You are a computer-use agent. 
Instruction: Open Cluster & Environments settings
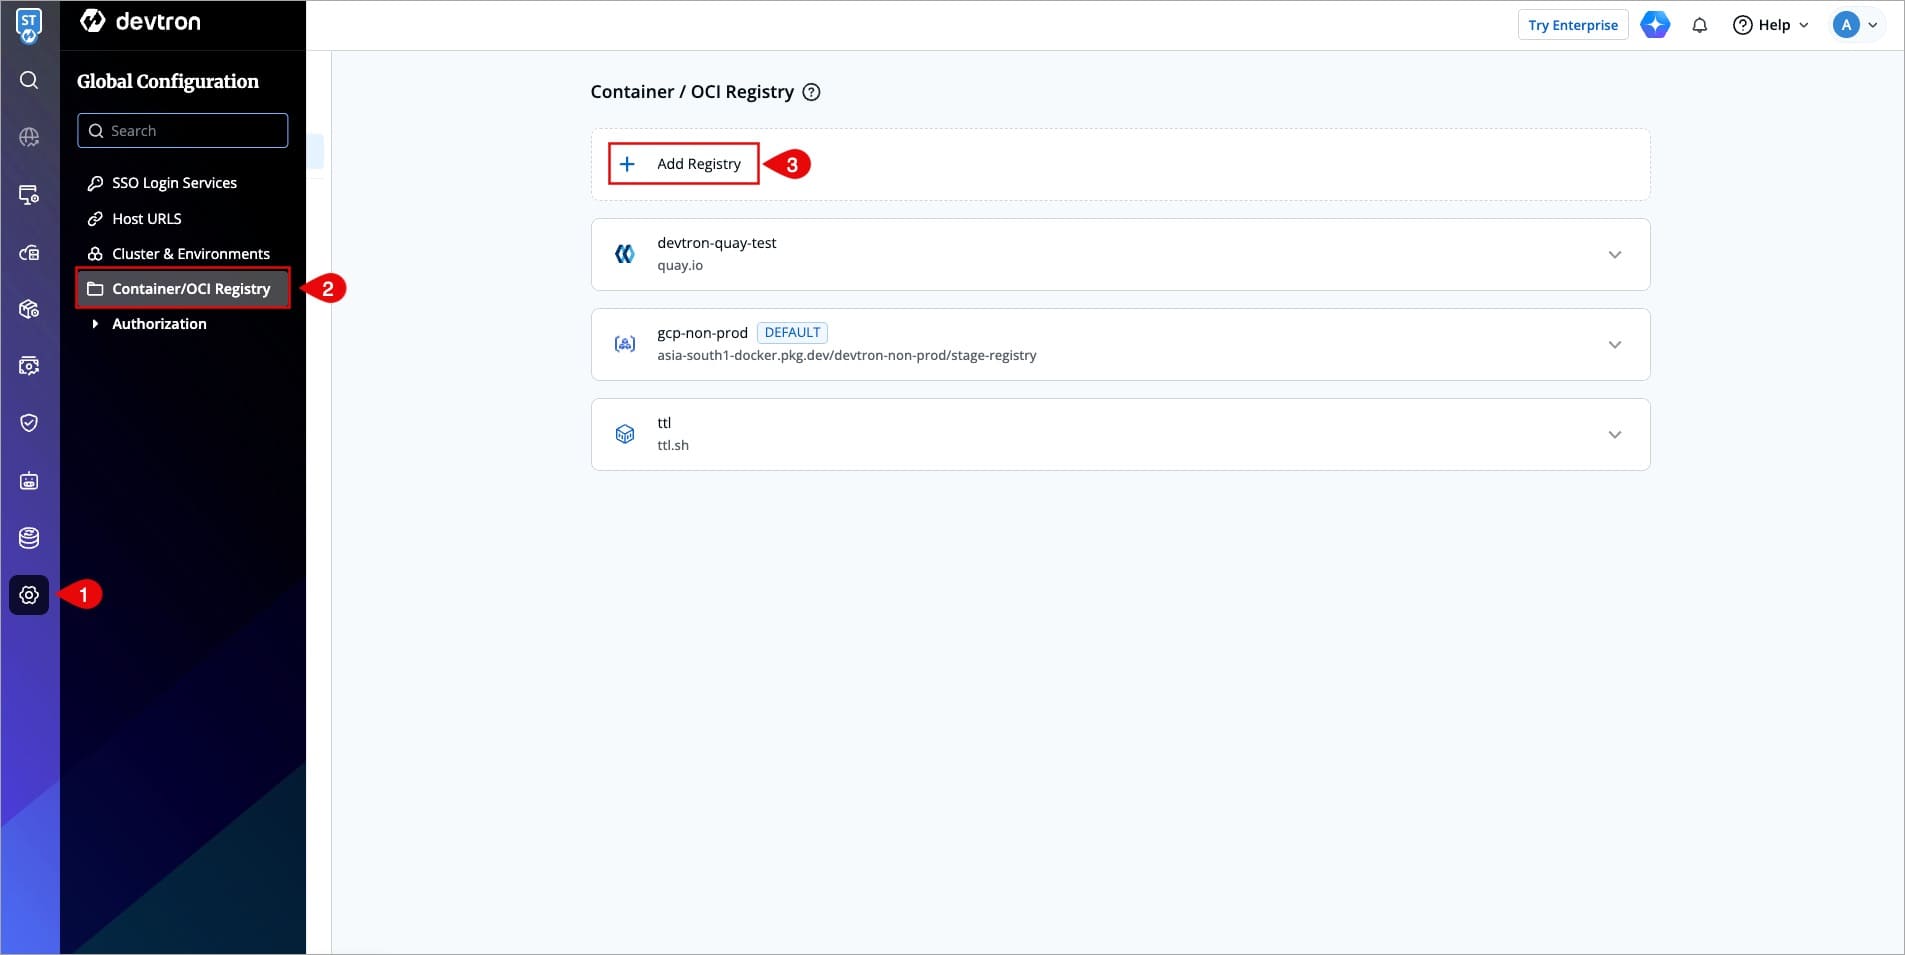190,254
